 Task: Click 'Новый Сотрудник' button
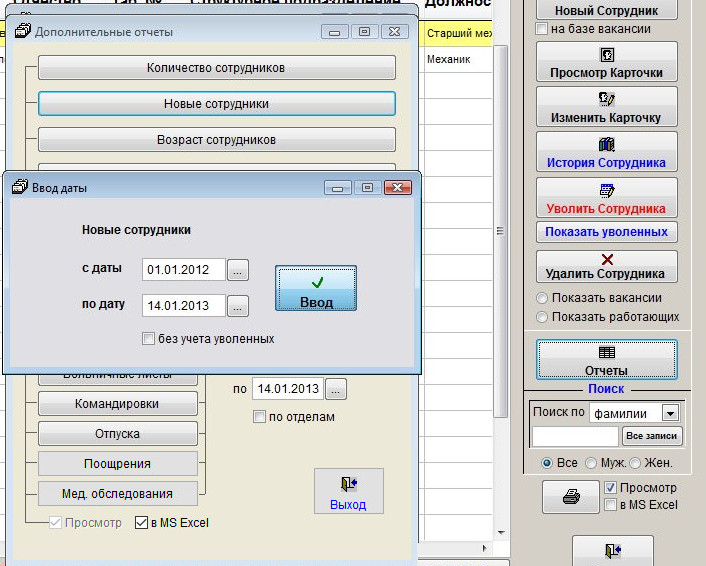[606, 9]
